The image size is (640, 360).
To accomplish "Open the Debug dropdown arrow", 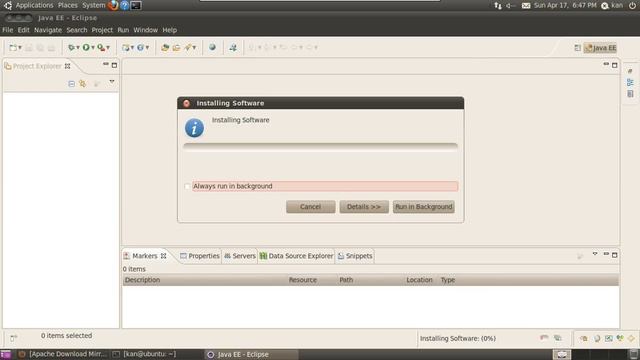I will pos(78,48).
